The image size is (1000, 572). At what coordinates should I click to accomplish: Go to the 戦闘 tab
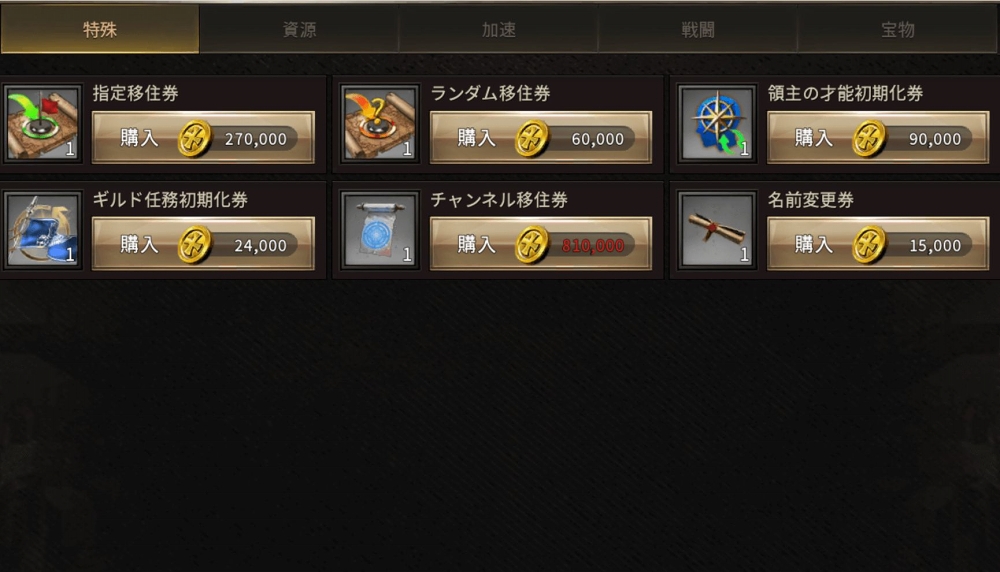(698, 29)
